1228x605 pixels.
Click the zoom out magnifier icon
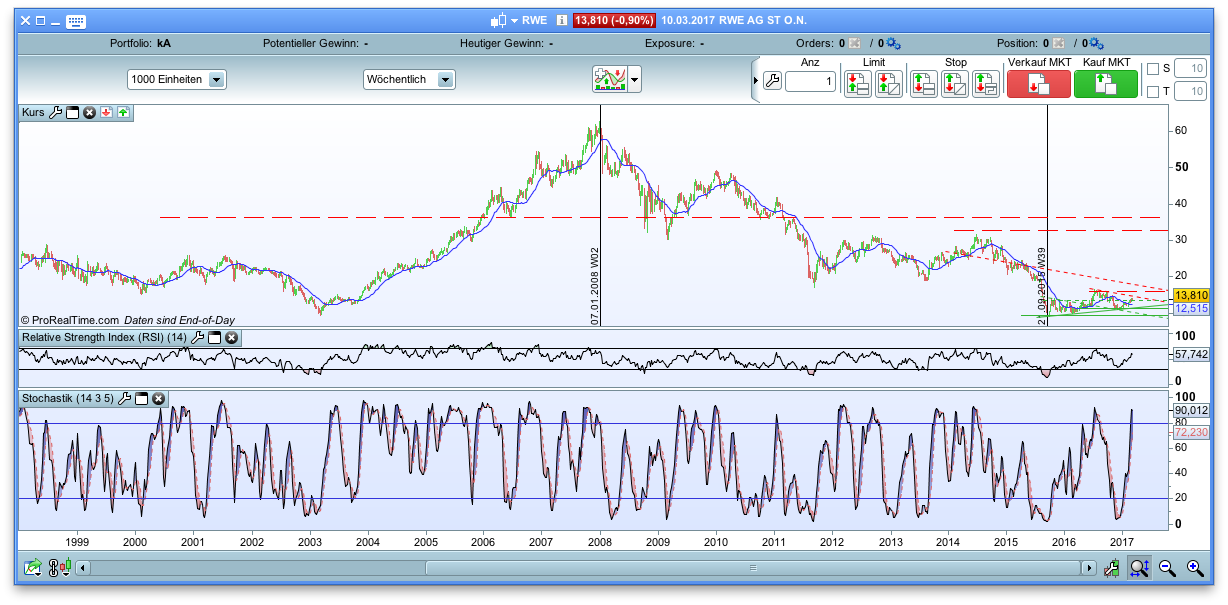click(1166, 568)
